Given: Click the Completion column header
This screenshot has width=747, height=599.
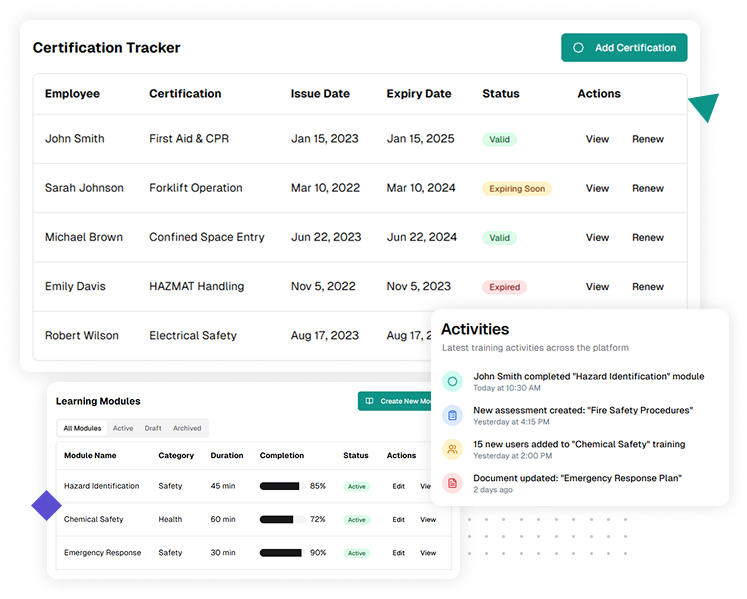Looking at the screenshot, I should click(282, 456).
